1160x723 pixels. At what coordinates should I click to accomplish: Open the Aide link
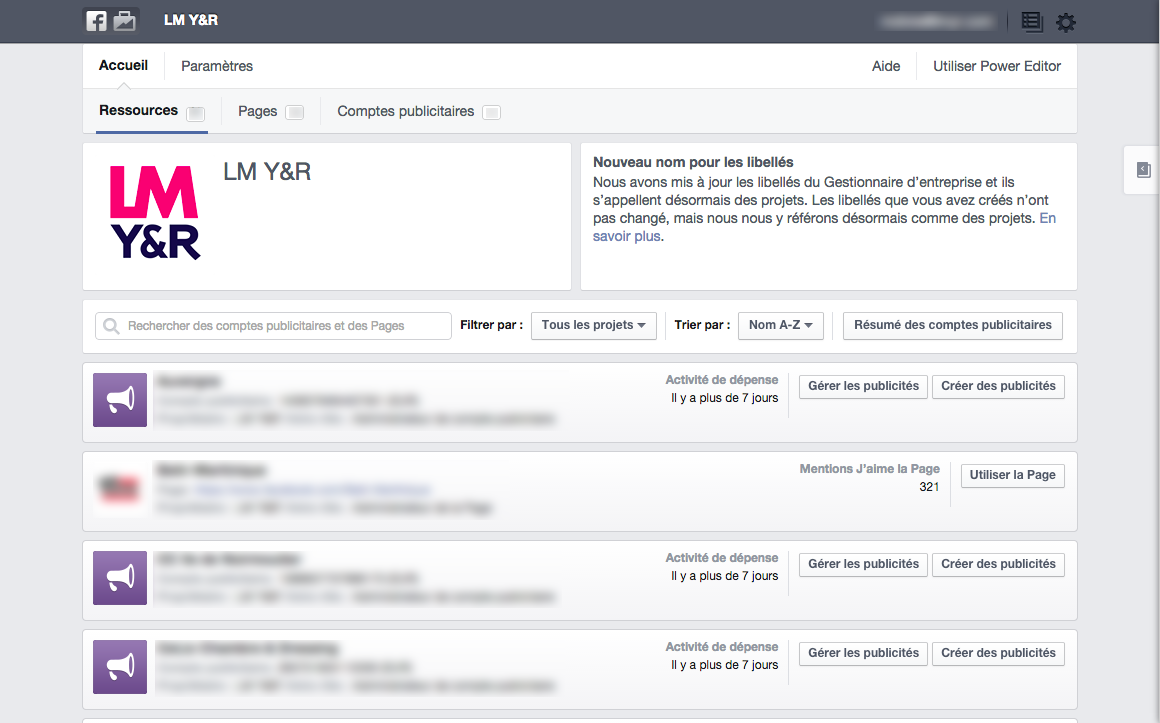click(x=886, y=66)
